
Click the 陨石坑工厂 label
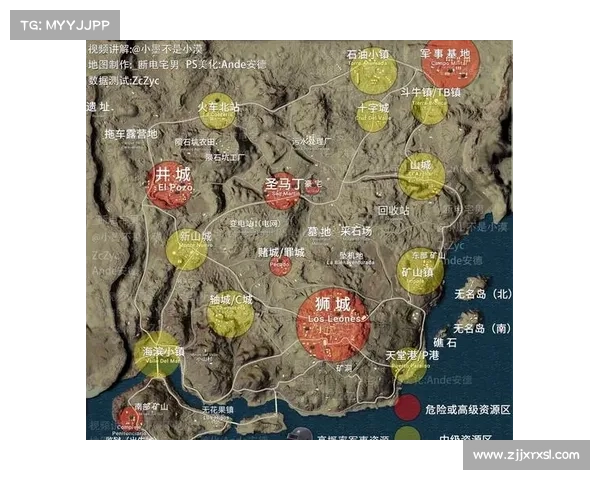(225, 157)
